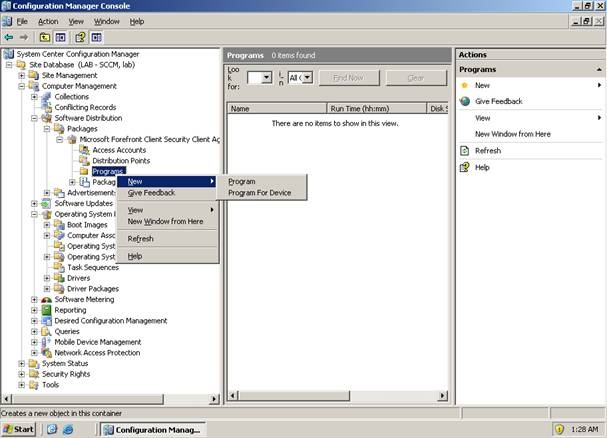This screenshot has width=607, height=438.
Task: Click the Back arrow toolbar icon
Action: (9, 37)
